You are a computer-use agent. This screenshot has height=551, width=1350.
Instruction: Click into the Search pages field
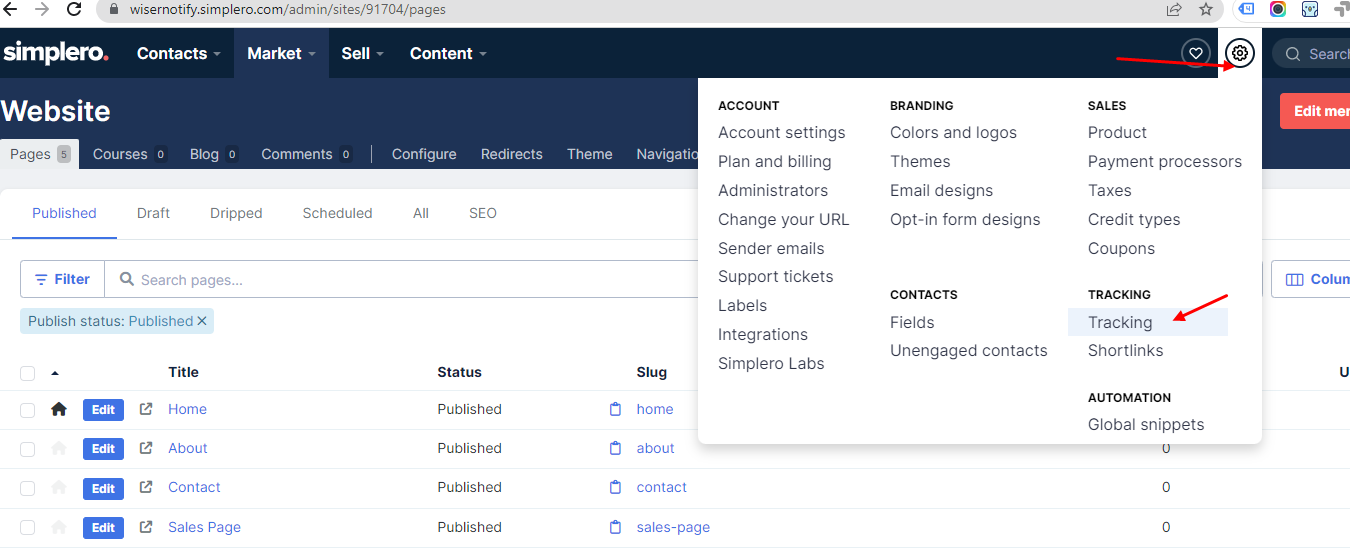400,280
